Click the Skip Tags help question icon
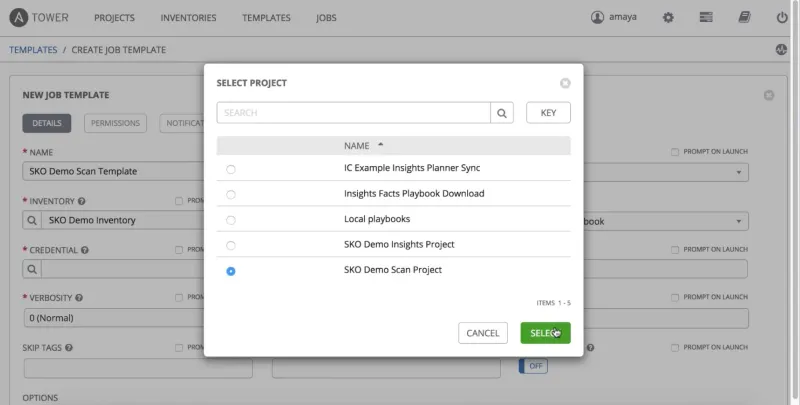The image size is (800, 405). point(69,348)
